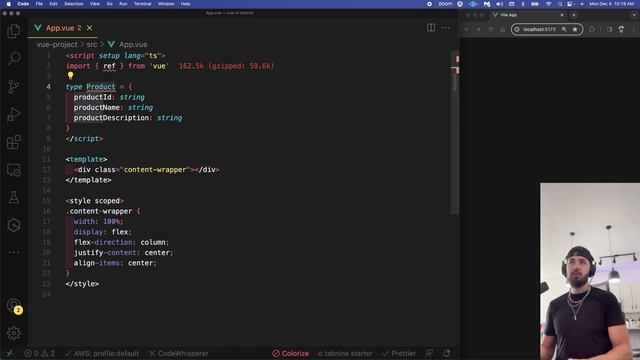This screenshot has width=640, height=360.
Task: Open the Explorer view in activity bar
Action: (x=13, y=31)
